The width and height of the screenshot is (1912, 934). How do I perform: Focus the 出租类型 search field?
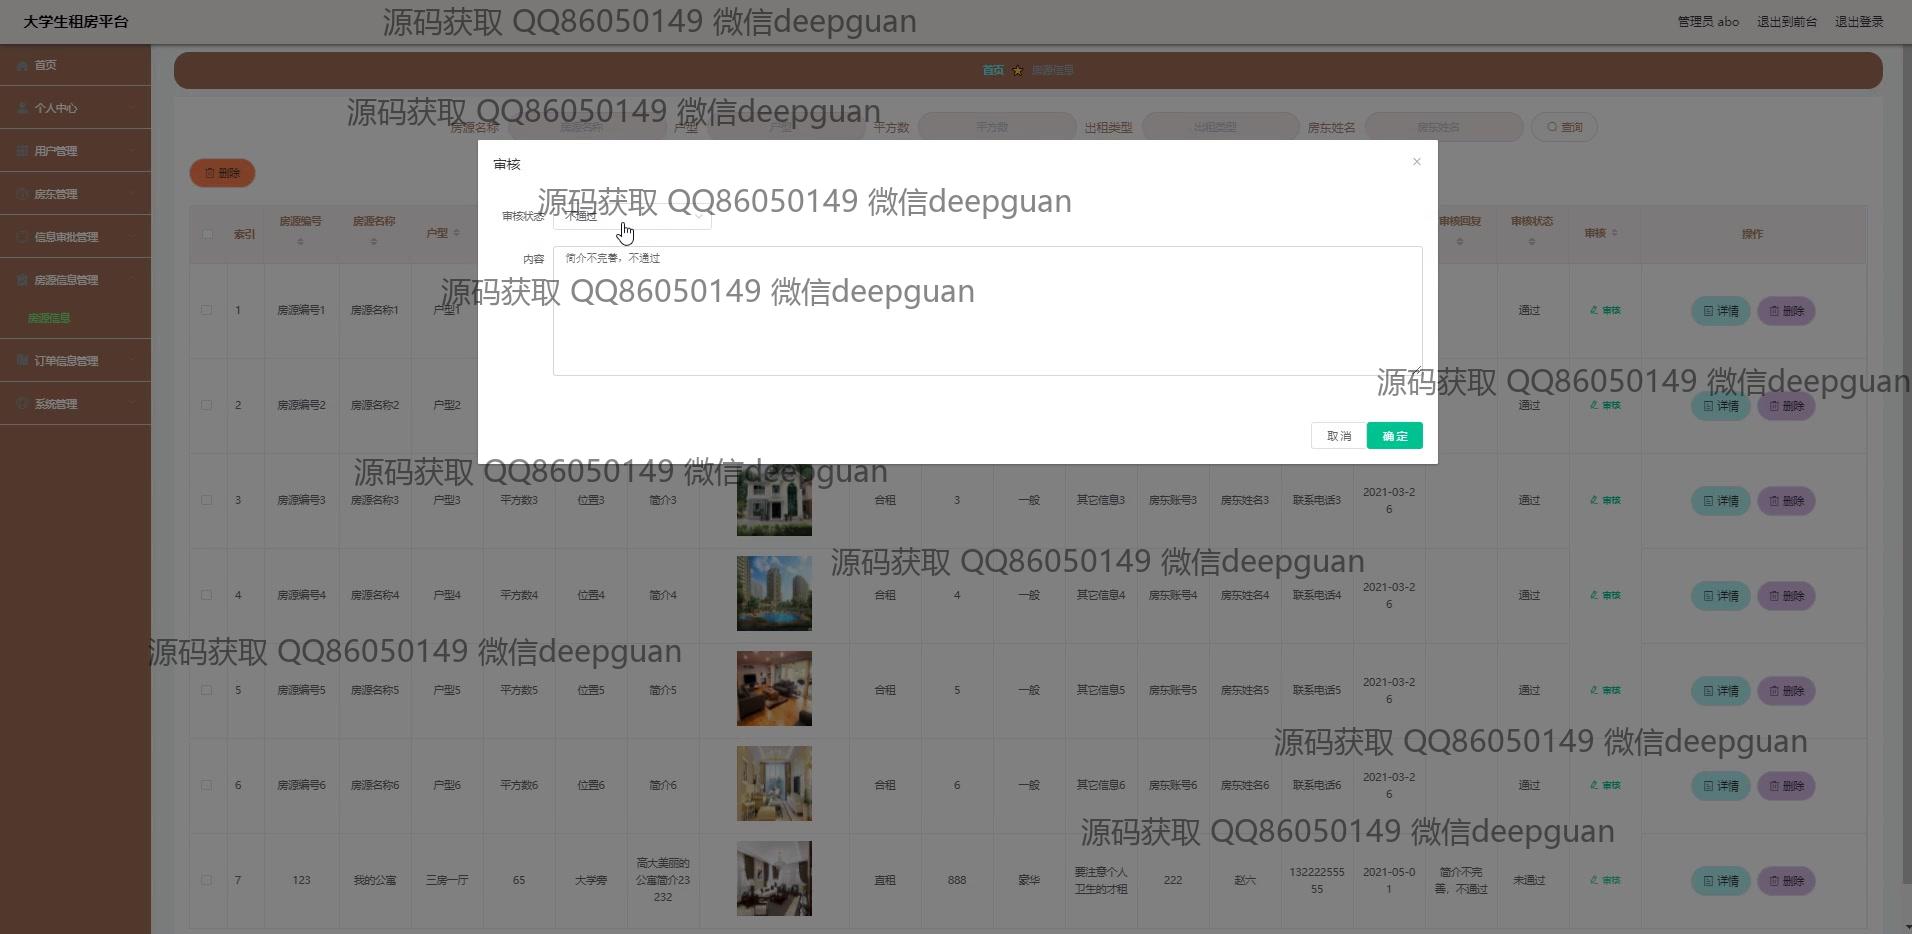pos(1220,127)
